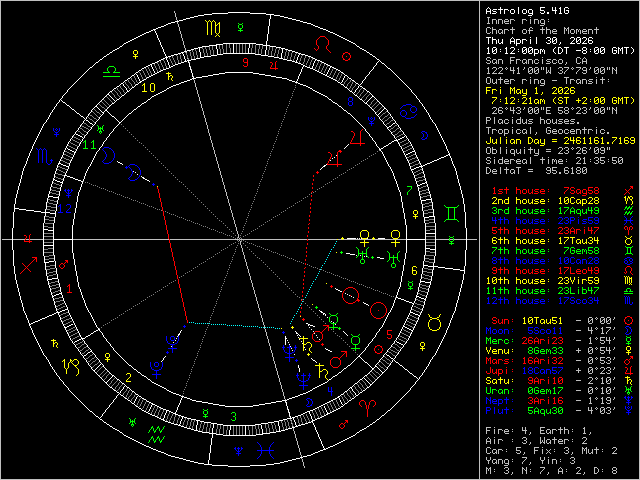640x480 pixels.
Task: Select the Taurus glyph beside 6th house row
Action: tap(629, 241)
